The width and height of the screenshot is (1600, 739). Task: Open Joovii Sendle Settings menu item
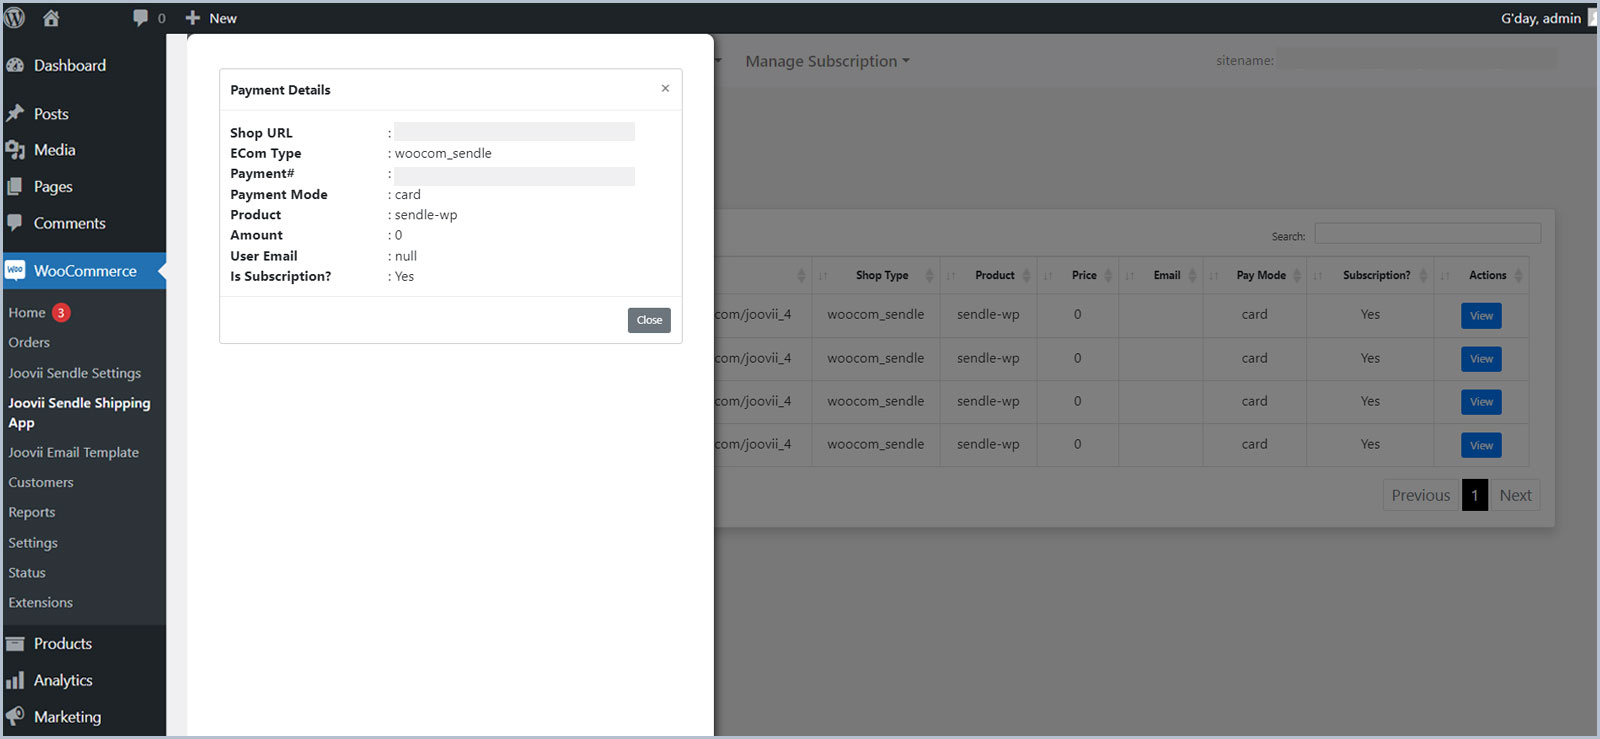point(75,373)
